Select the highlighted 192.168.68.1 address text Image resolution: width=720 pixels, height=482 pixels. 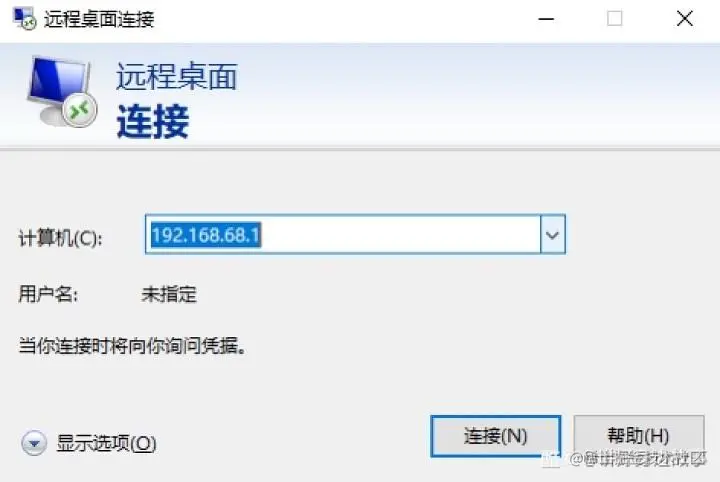[206, 235]
